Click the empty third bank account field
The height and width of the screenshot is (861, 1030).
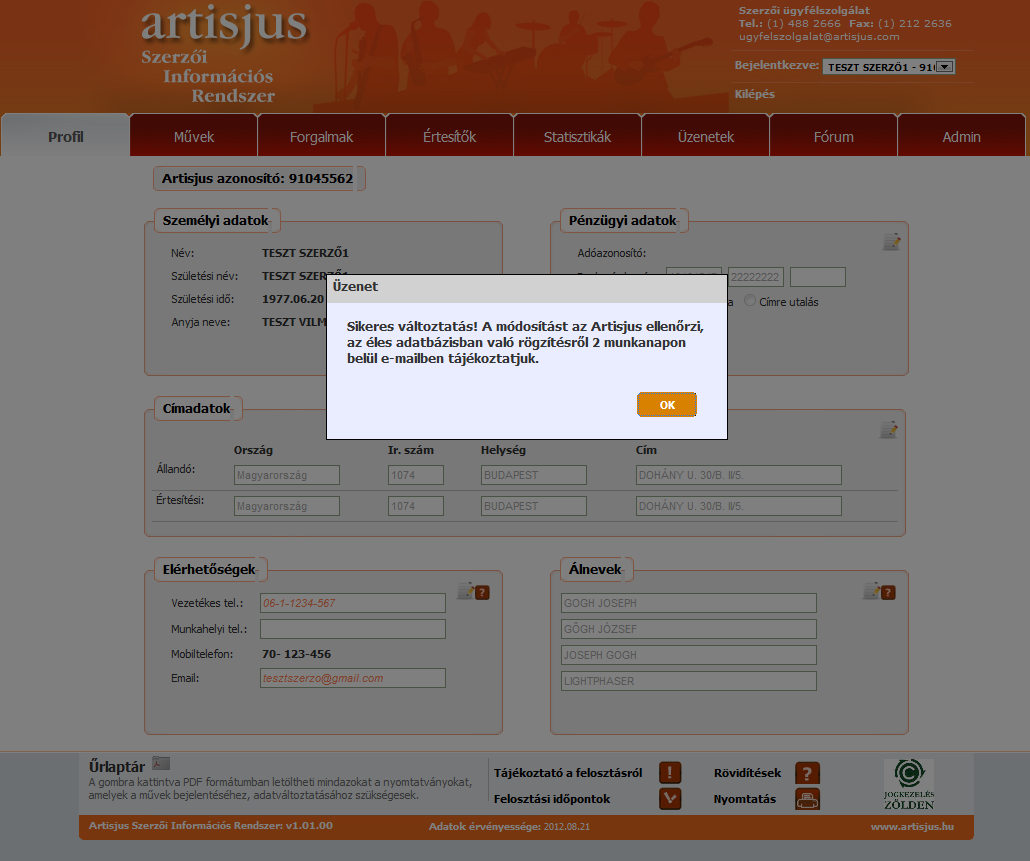point(818,277)
